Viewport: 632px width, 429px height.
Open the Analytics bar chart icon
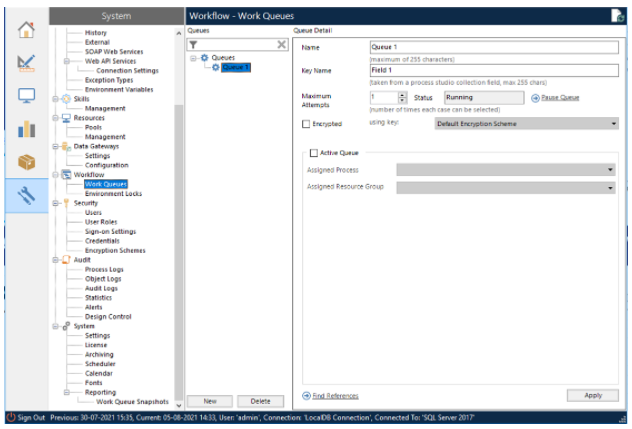pyautogui.click(x=26, y=129)
